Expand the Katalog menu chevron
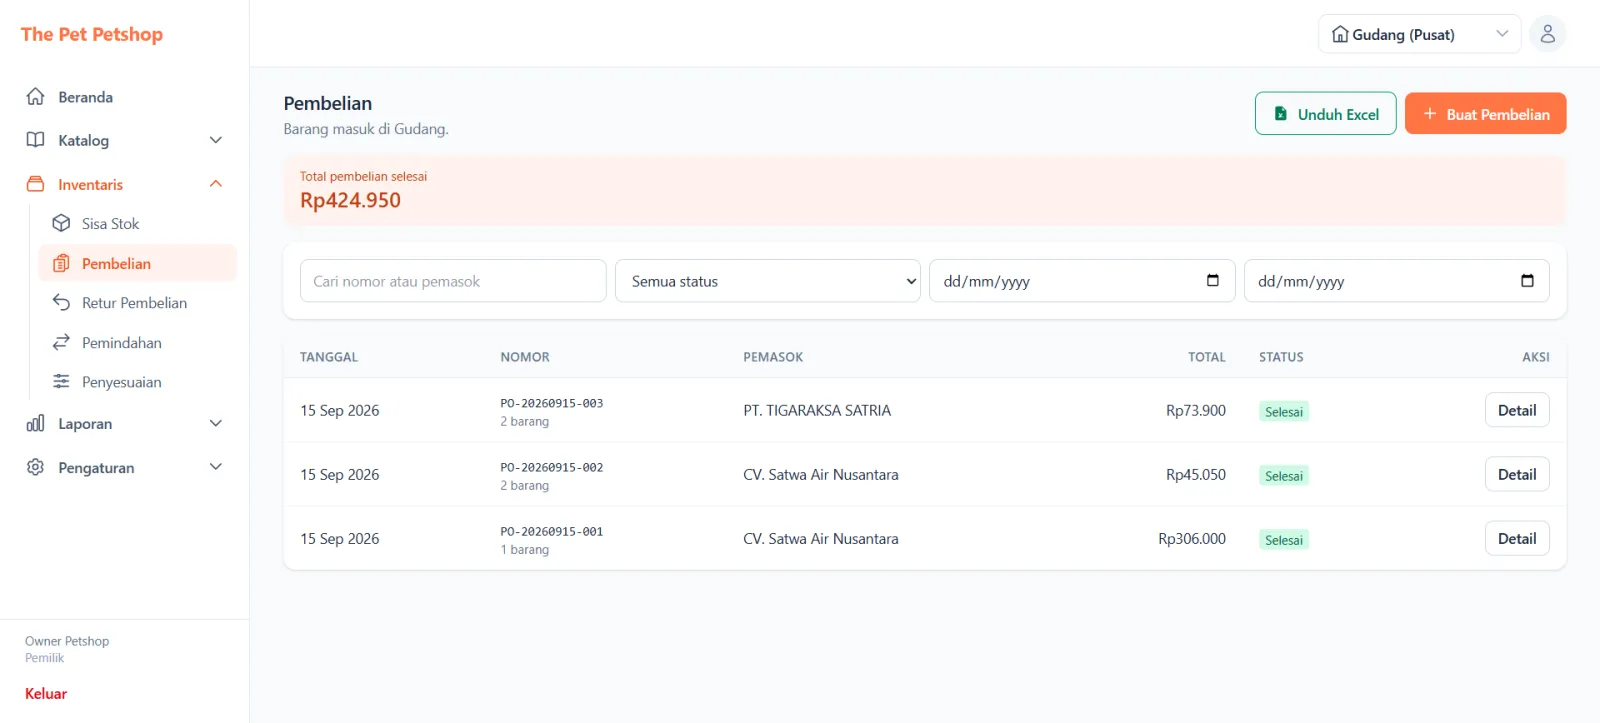1600x723 pixels. coord(216,140)
